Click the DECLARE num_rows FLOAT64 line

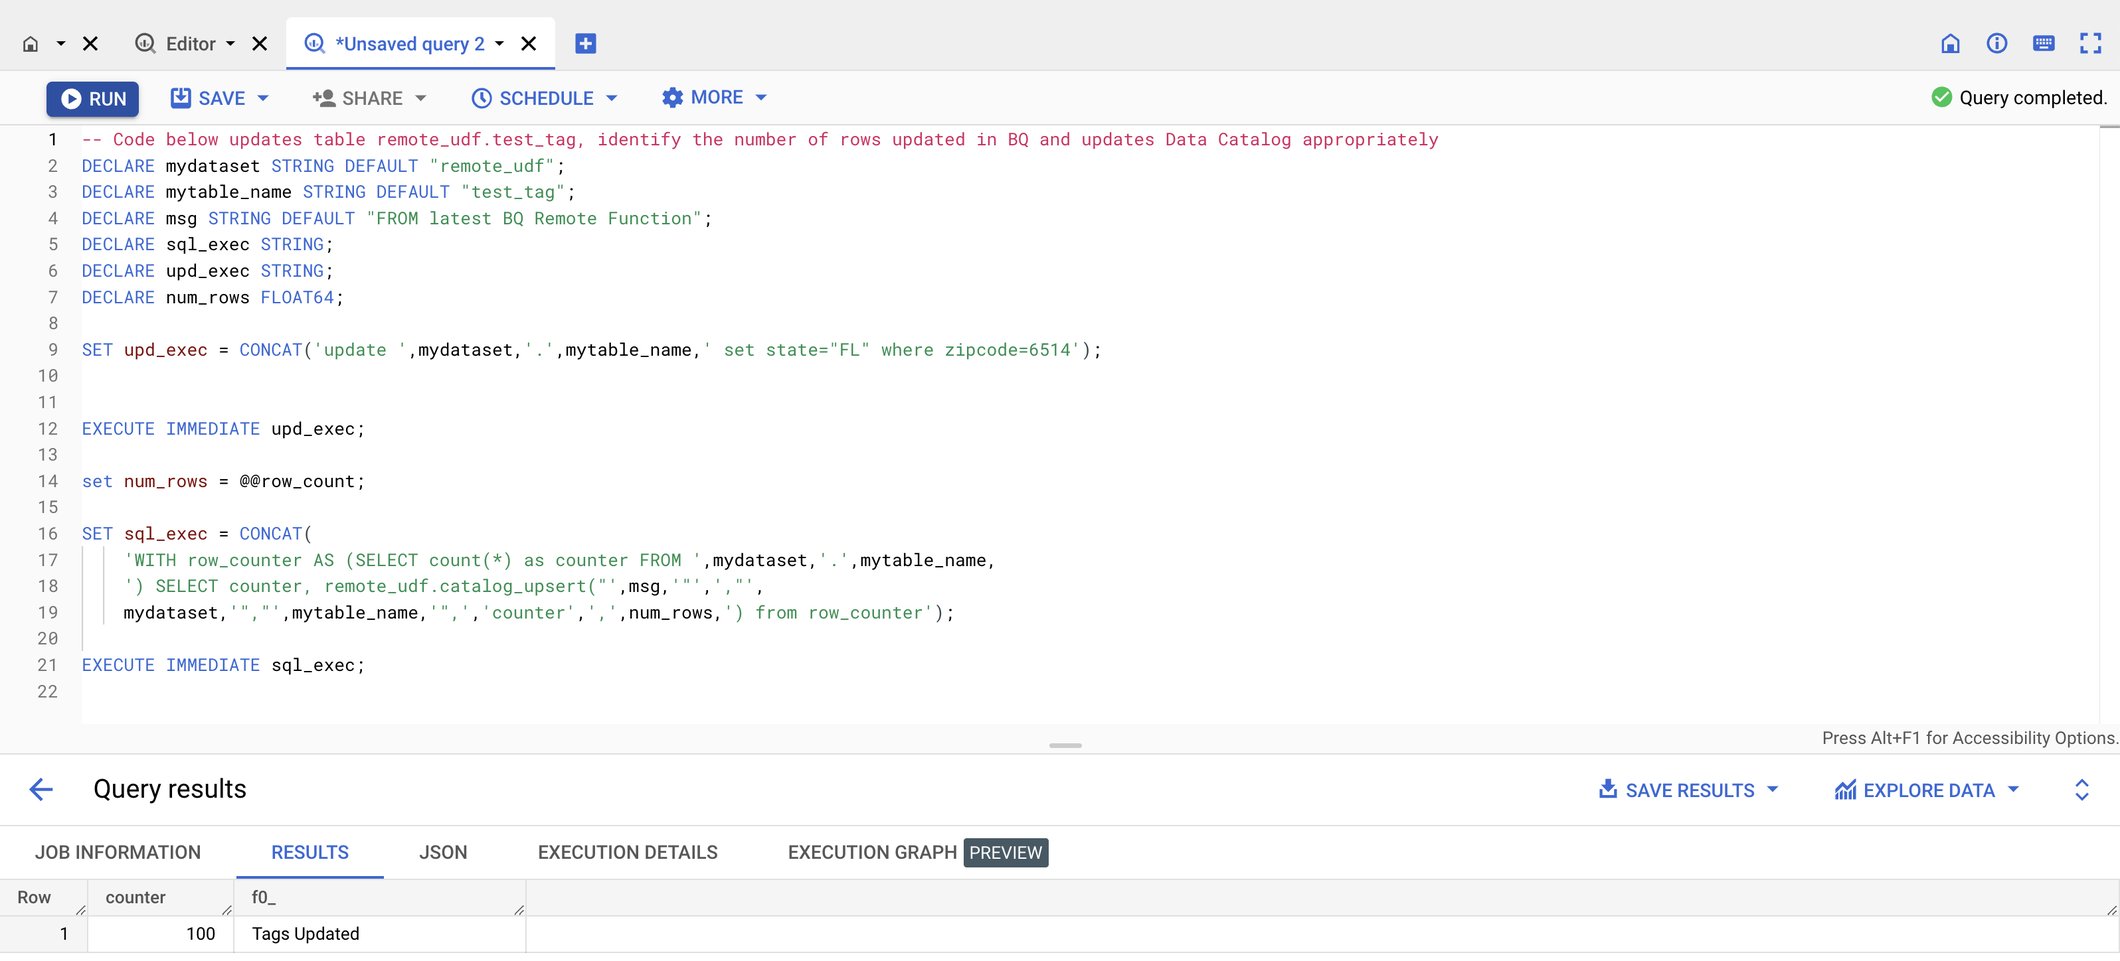(x=212, y=297)
